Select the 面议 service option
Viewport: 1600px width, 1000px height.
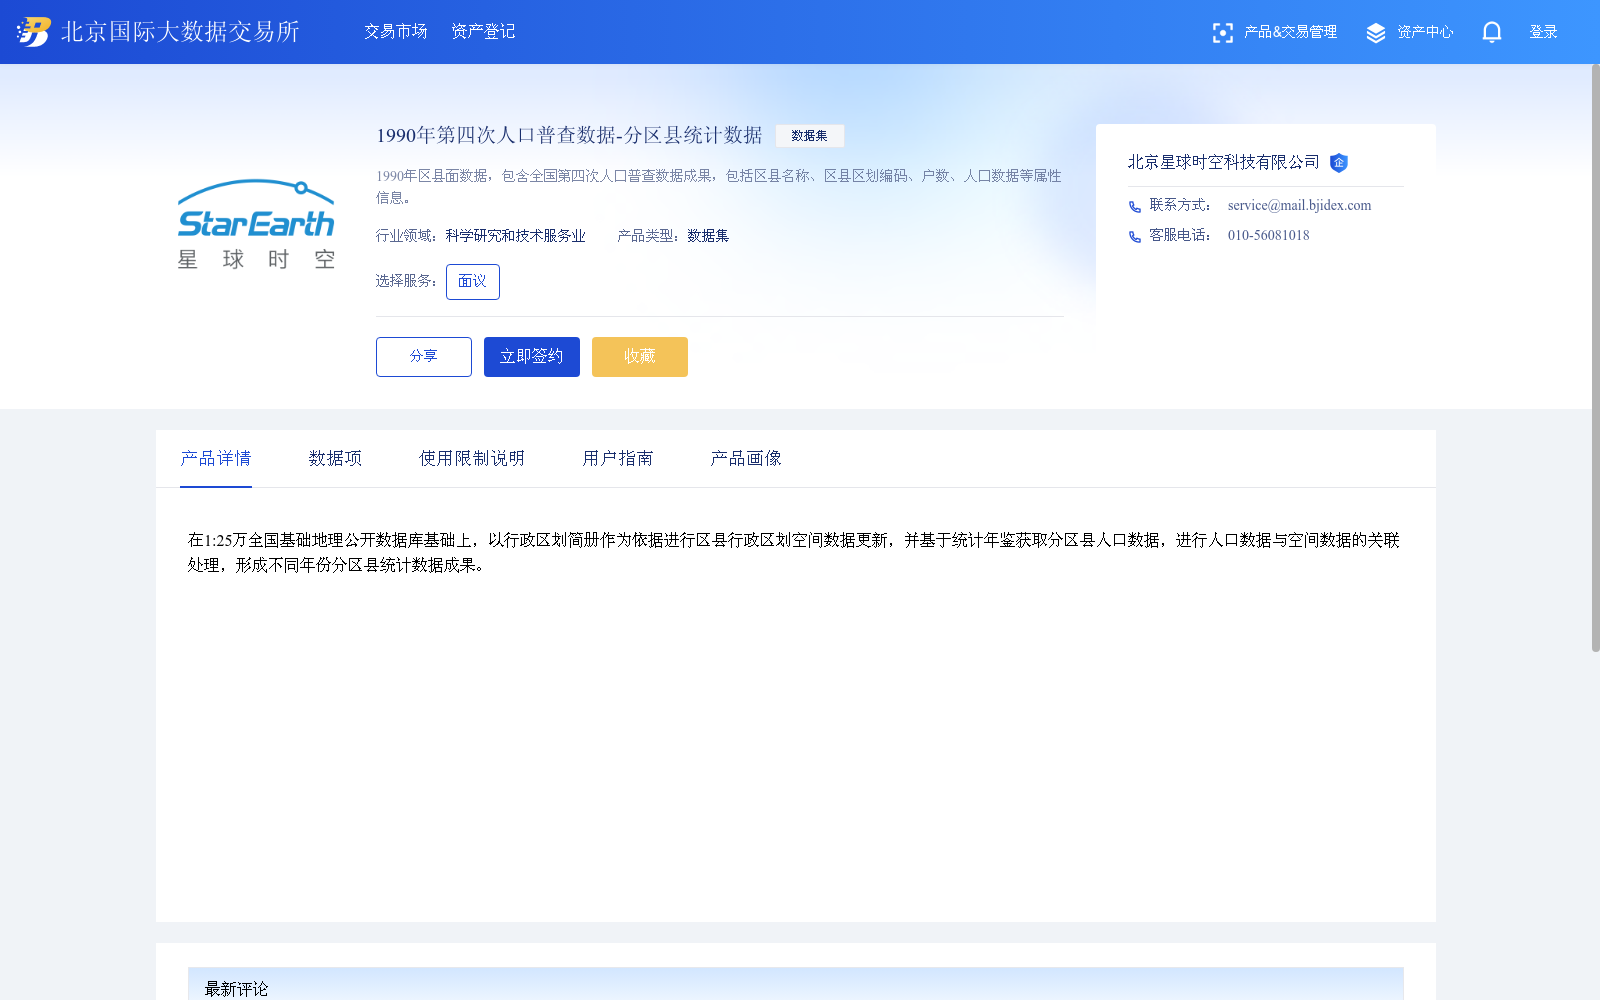[x=472, y=281]
